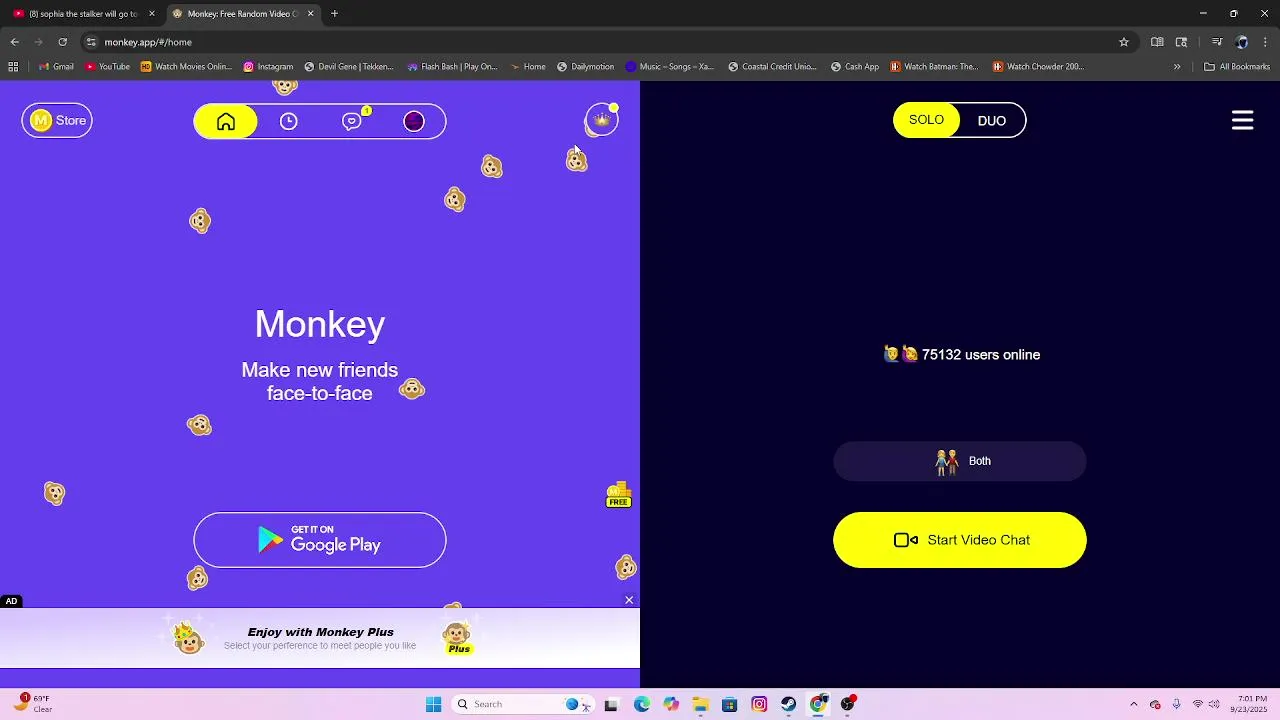
Task: Go back in browser
Action: pos(14,42)
